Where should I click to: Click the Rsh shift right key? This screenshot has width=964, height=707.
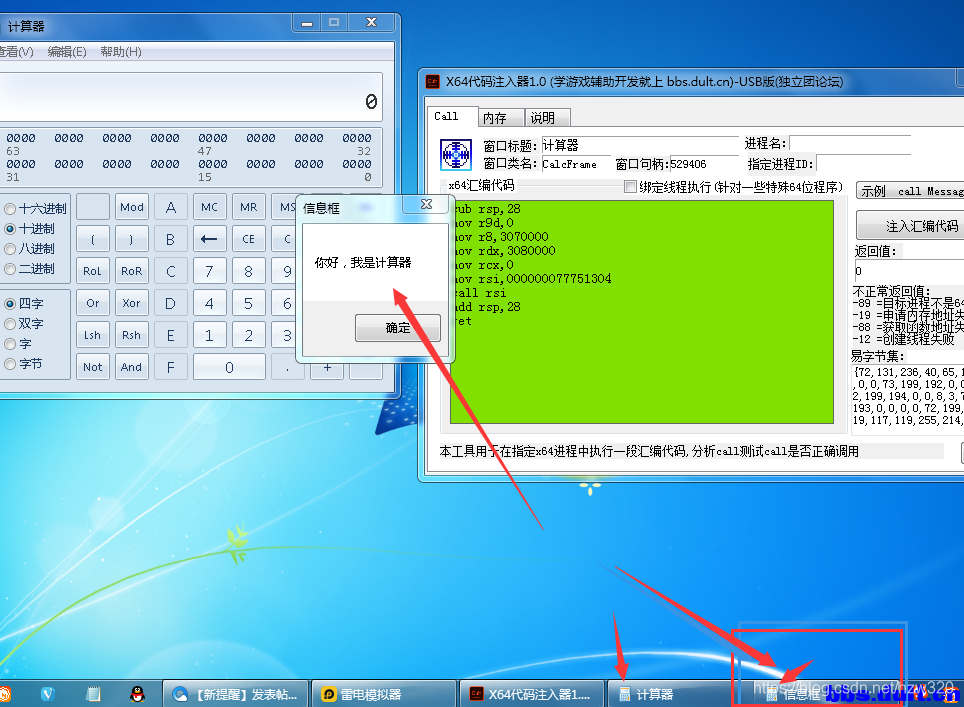point(132,335)
